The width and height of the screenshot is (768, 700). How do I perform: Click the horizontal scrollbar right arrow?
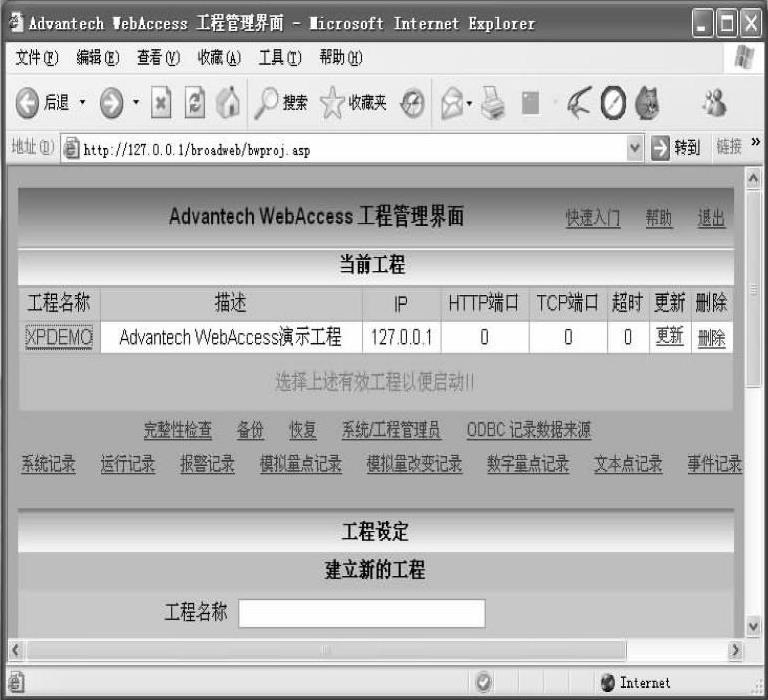tap(735, 650)
